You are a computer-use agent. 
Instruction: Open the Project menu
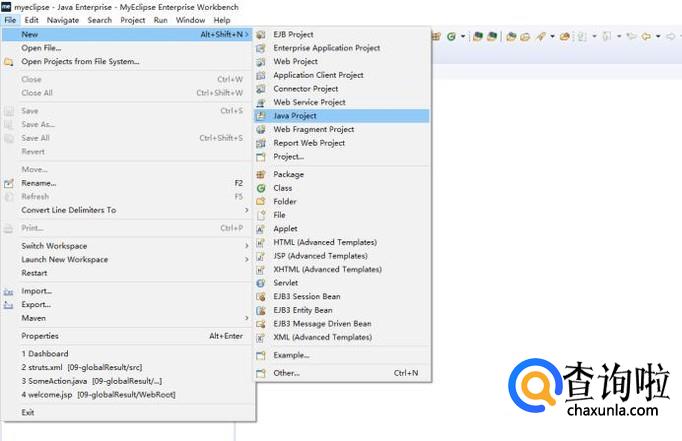pos(133,20)
